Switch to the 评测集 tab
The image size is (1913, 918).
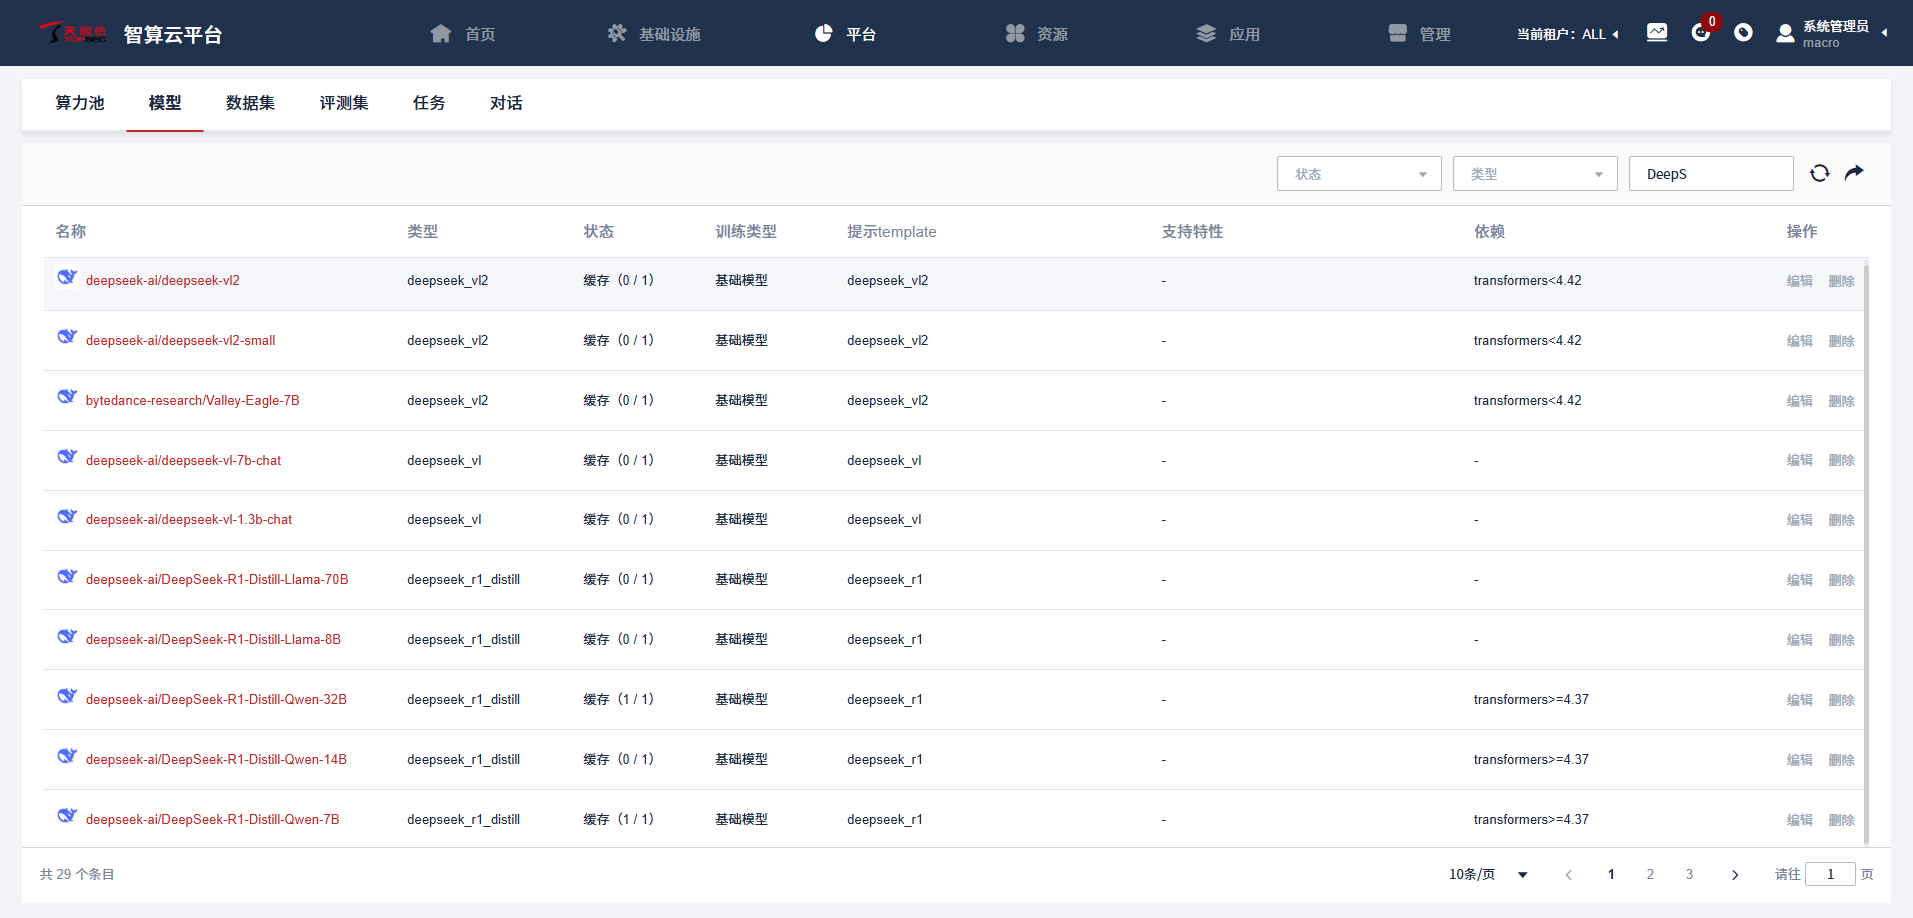tap(344, 103)
